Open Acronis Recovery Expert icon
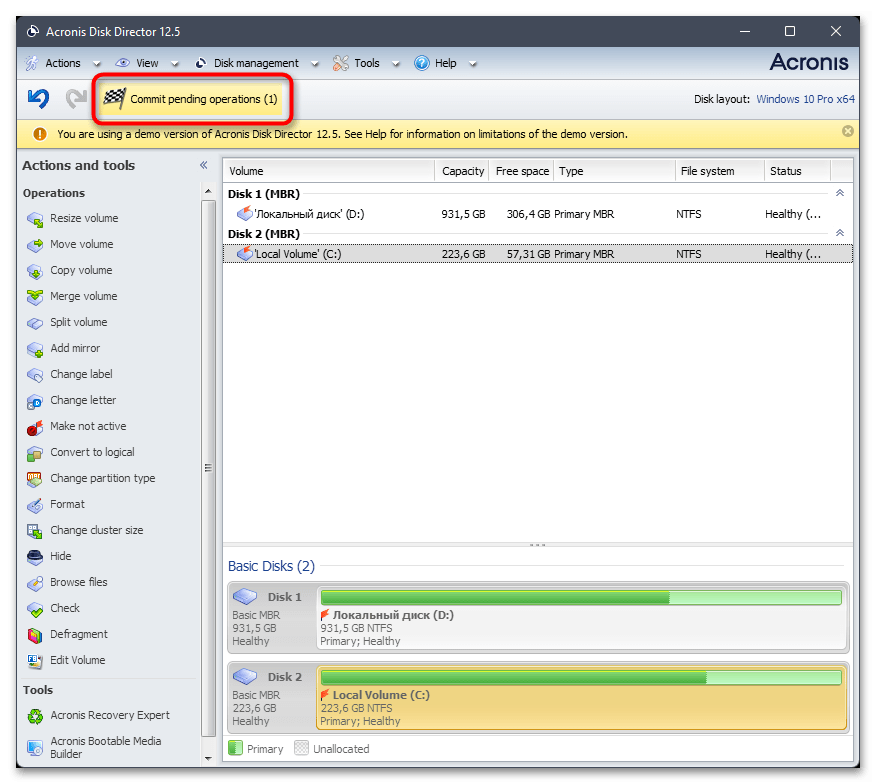Image resolution: width=876 pixels, height=784 pixels. [34, 716]
